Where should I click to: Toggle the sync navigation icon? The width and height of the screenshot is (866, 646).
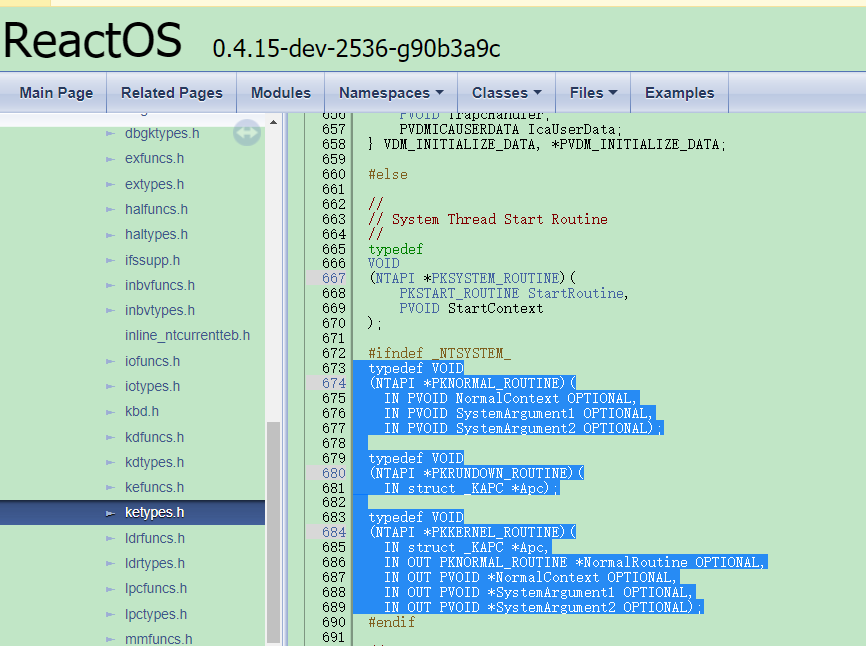tap(247, 133)
